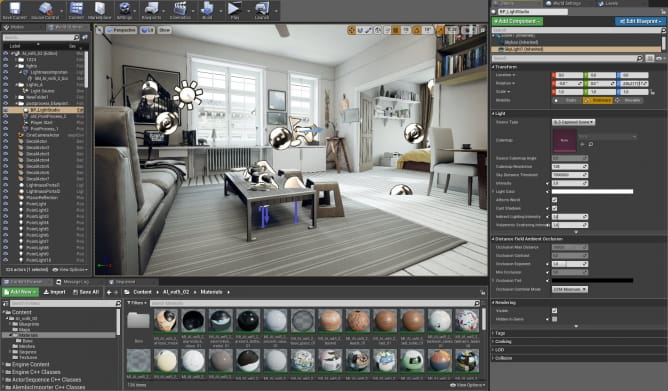
Task: Toggle visibility eye for the 1224 folder
Action: (x=6, y=60)
